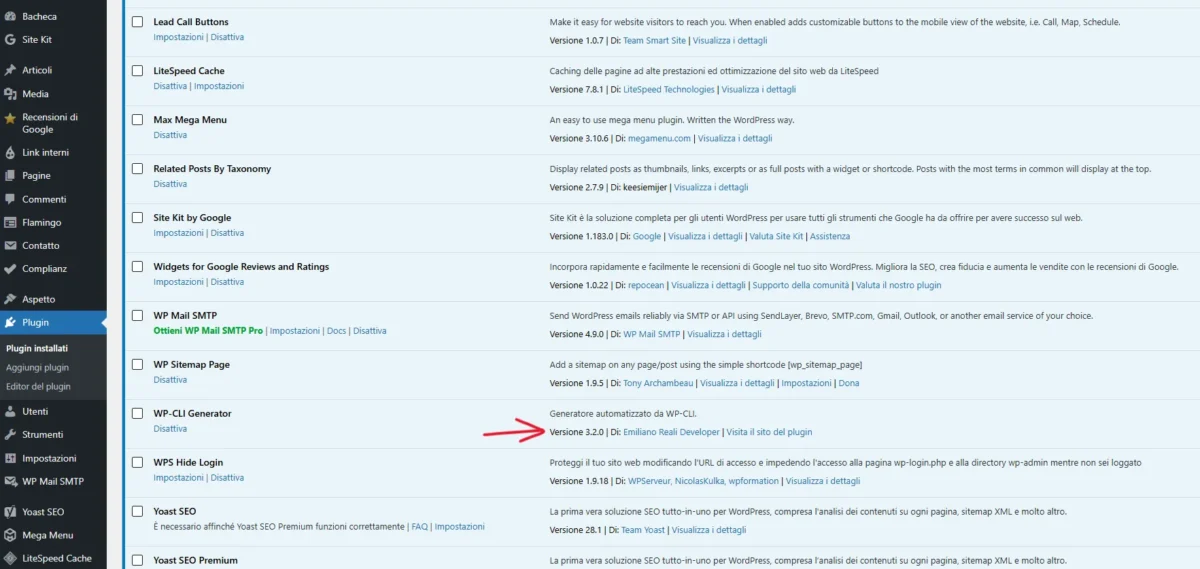Open Bacheca dashboard icon in sidebar
The height and width of the screenshot is (569, 1200).
pos(10,17)
